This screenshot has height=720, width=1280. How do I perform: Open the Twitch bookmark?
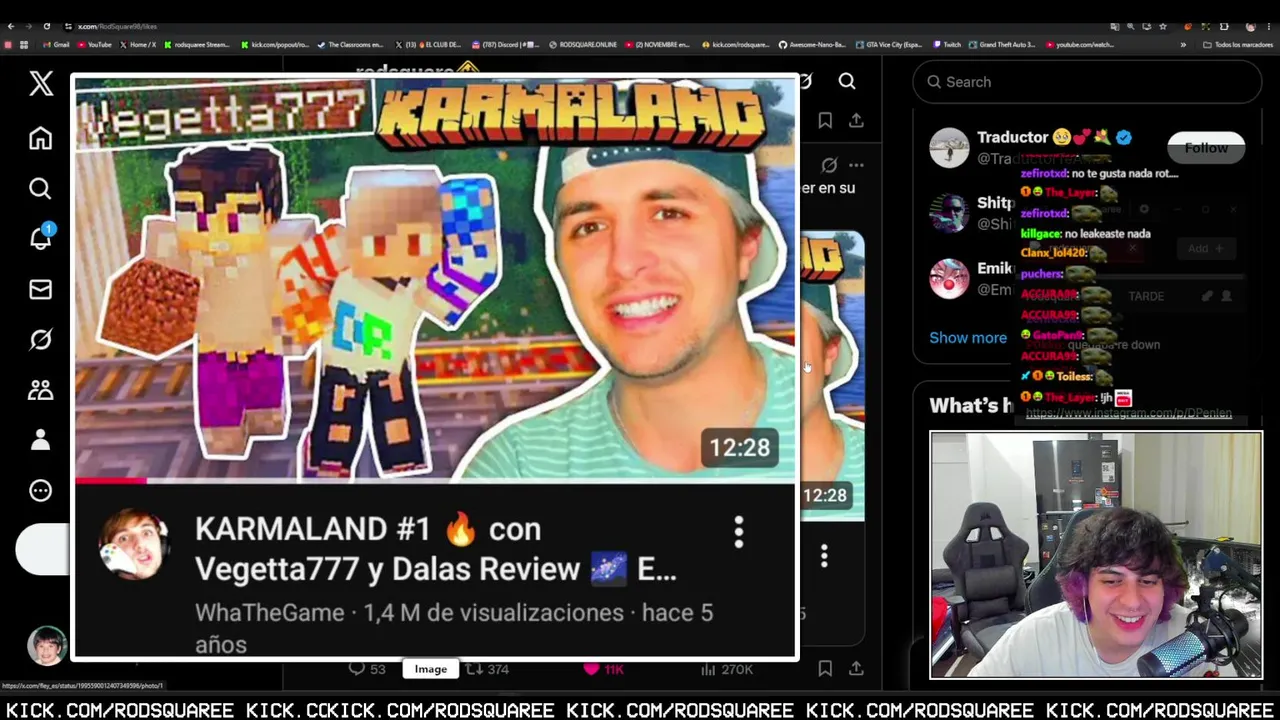point(947,45)
